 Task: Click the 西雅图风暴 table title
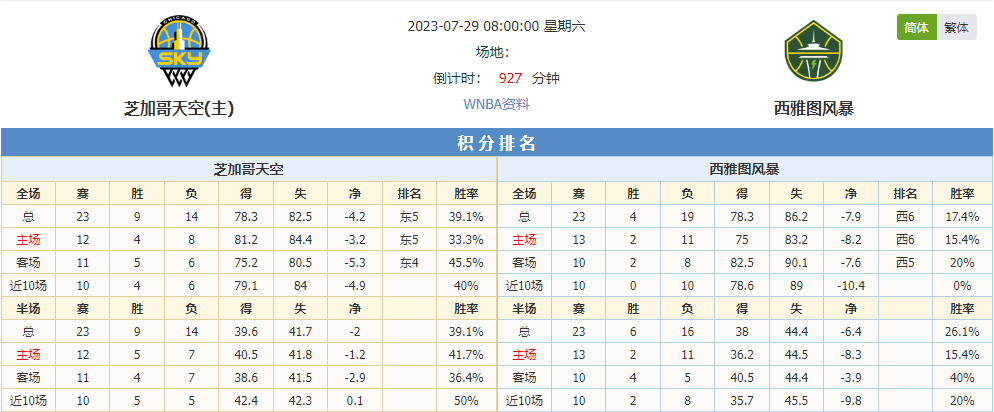tap(744, 170)
